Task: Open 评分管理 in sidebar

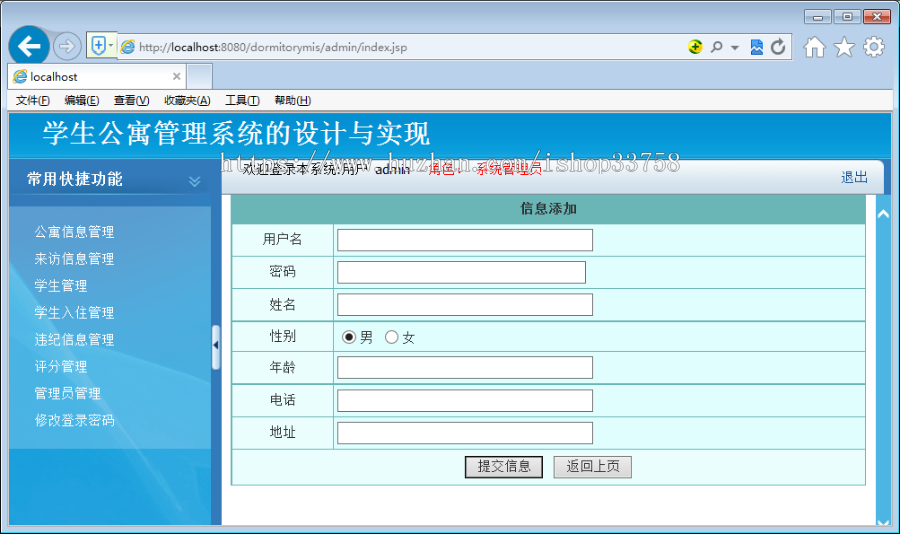Action: pos(61,366)
